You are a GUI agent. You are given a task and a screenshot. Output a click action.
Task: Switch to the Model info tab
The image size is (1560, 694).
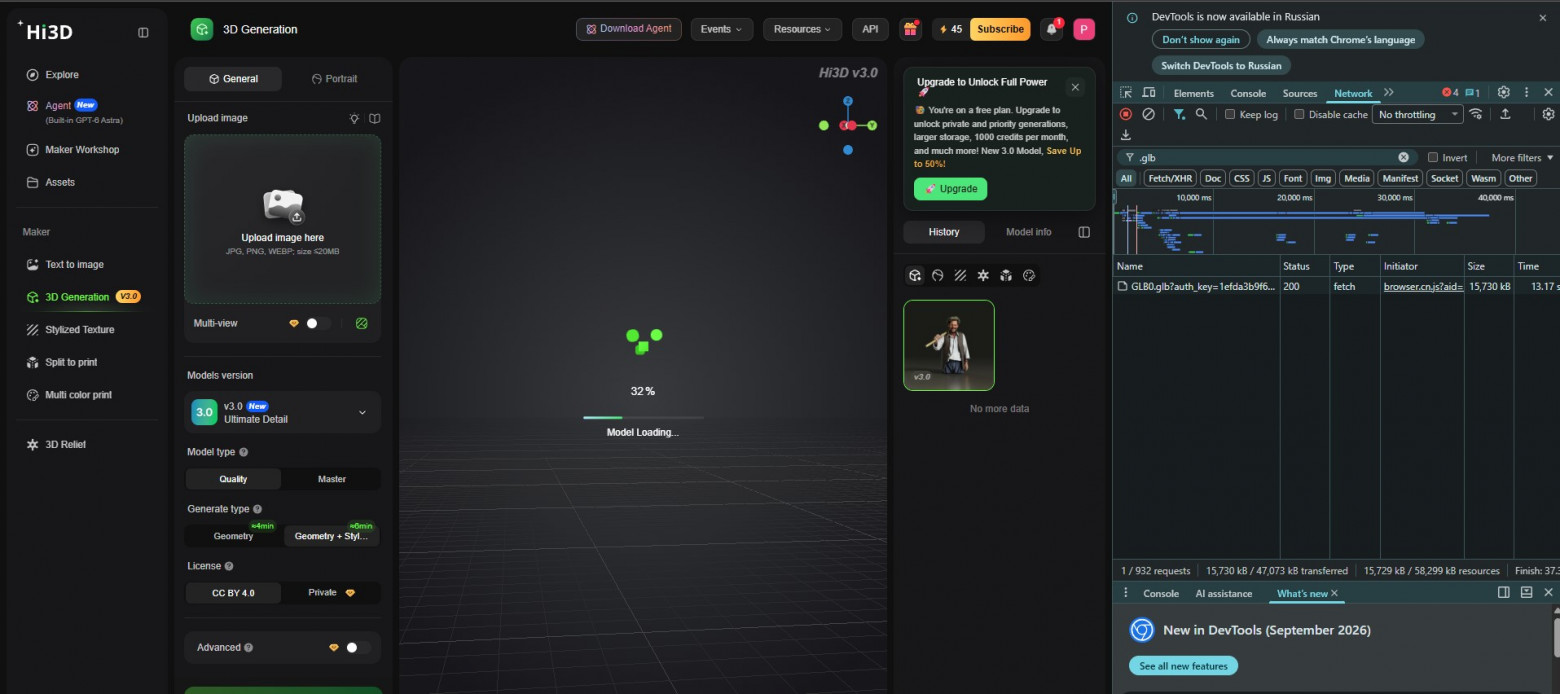click(x=1028, y=232)
